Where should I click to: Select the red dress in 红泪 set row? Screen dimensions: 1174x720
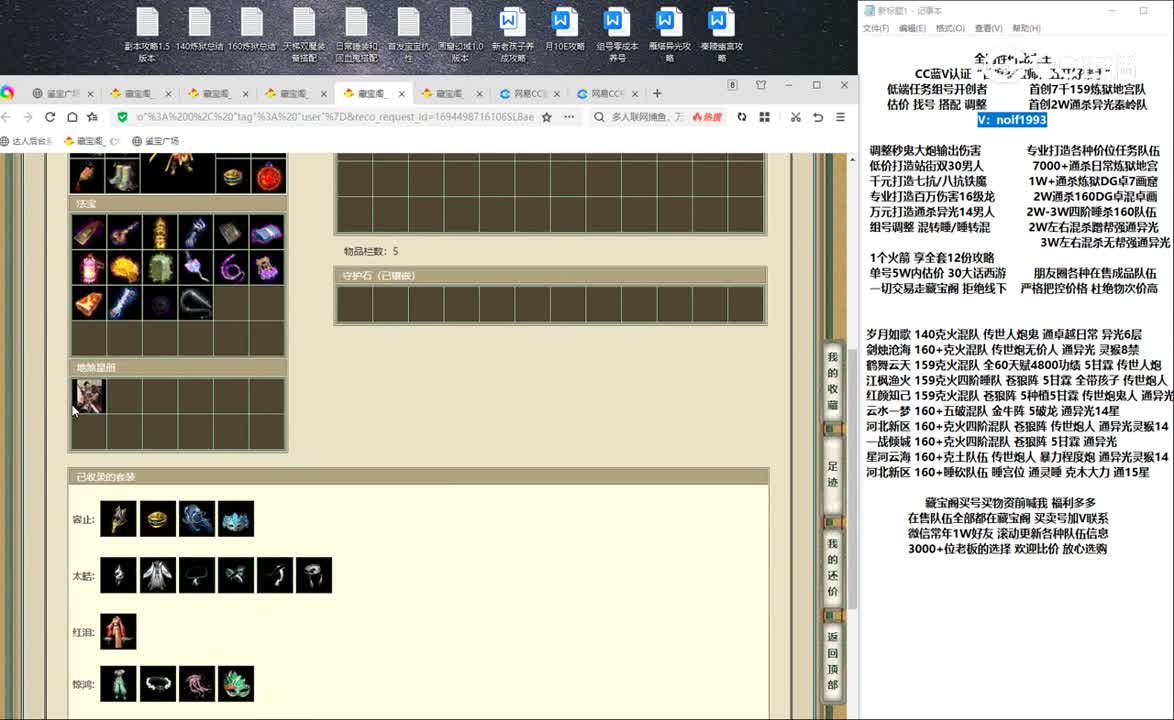click(118, 631)
